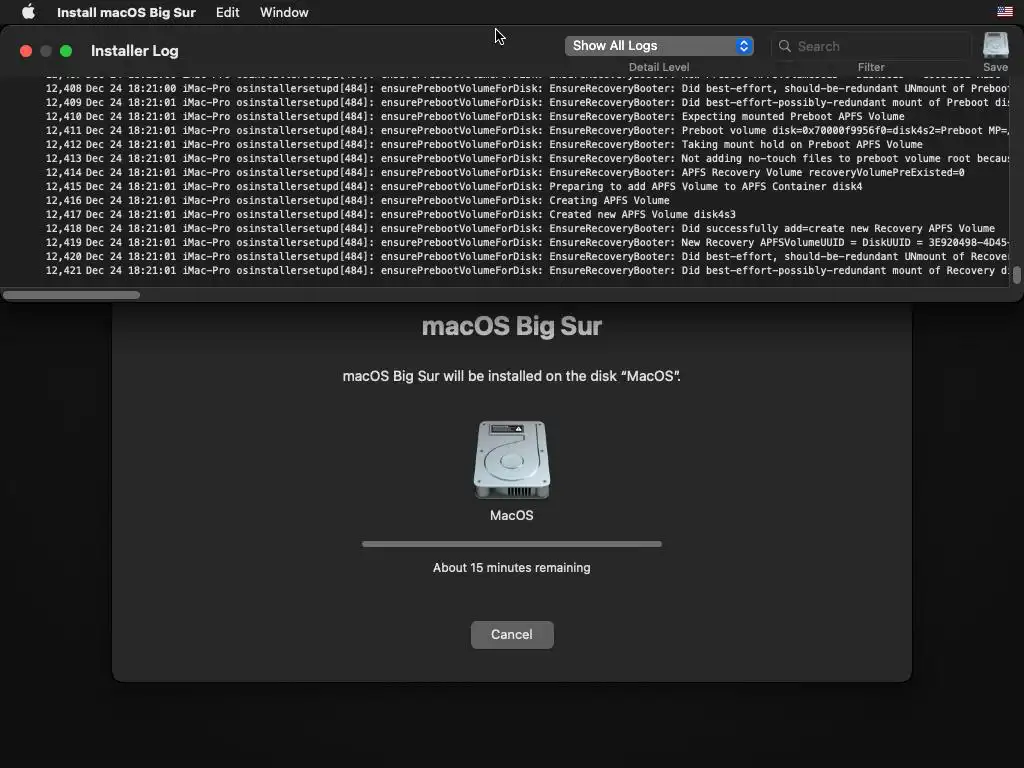Image resolution: width=1024 pixels, height=768 pixels.
Task: Select log line 12,413 Not adding no-touch
Action: pyautogui.click(x=526, y=159)
